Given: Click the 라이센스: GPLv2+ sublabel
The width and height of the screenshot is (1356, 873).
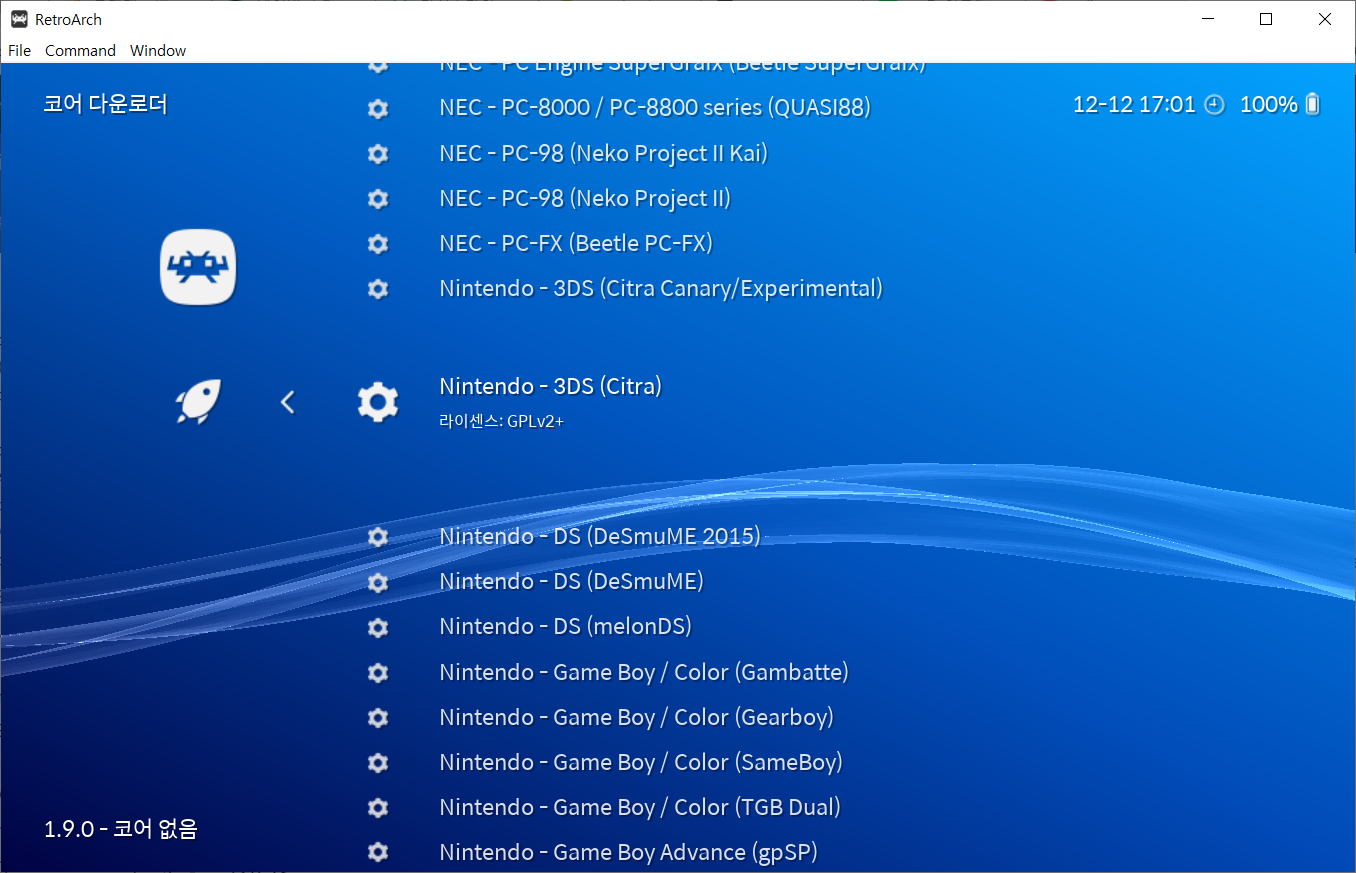Looking at the screenshot, I should pyautogui.click(x=501, y=422).
